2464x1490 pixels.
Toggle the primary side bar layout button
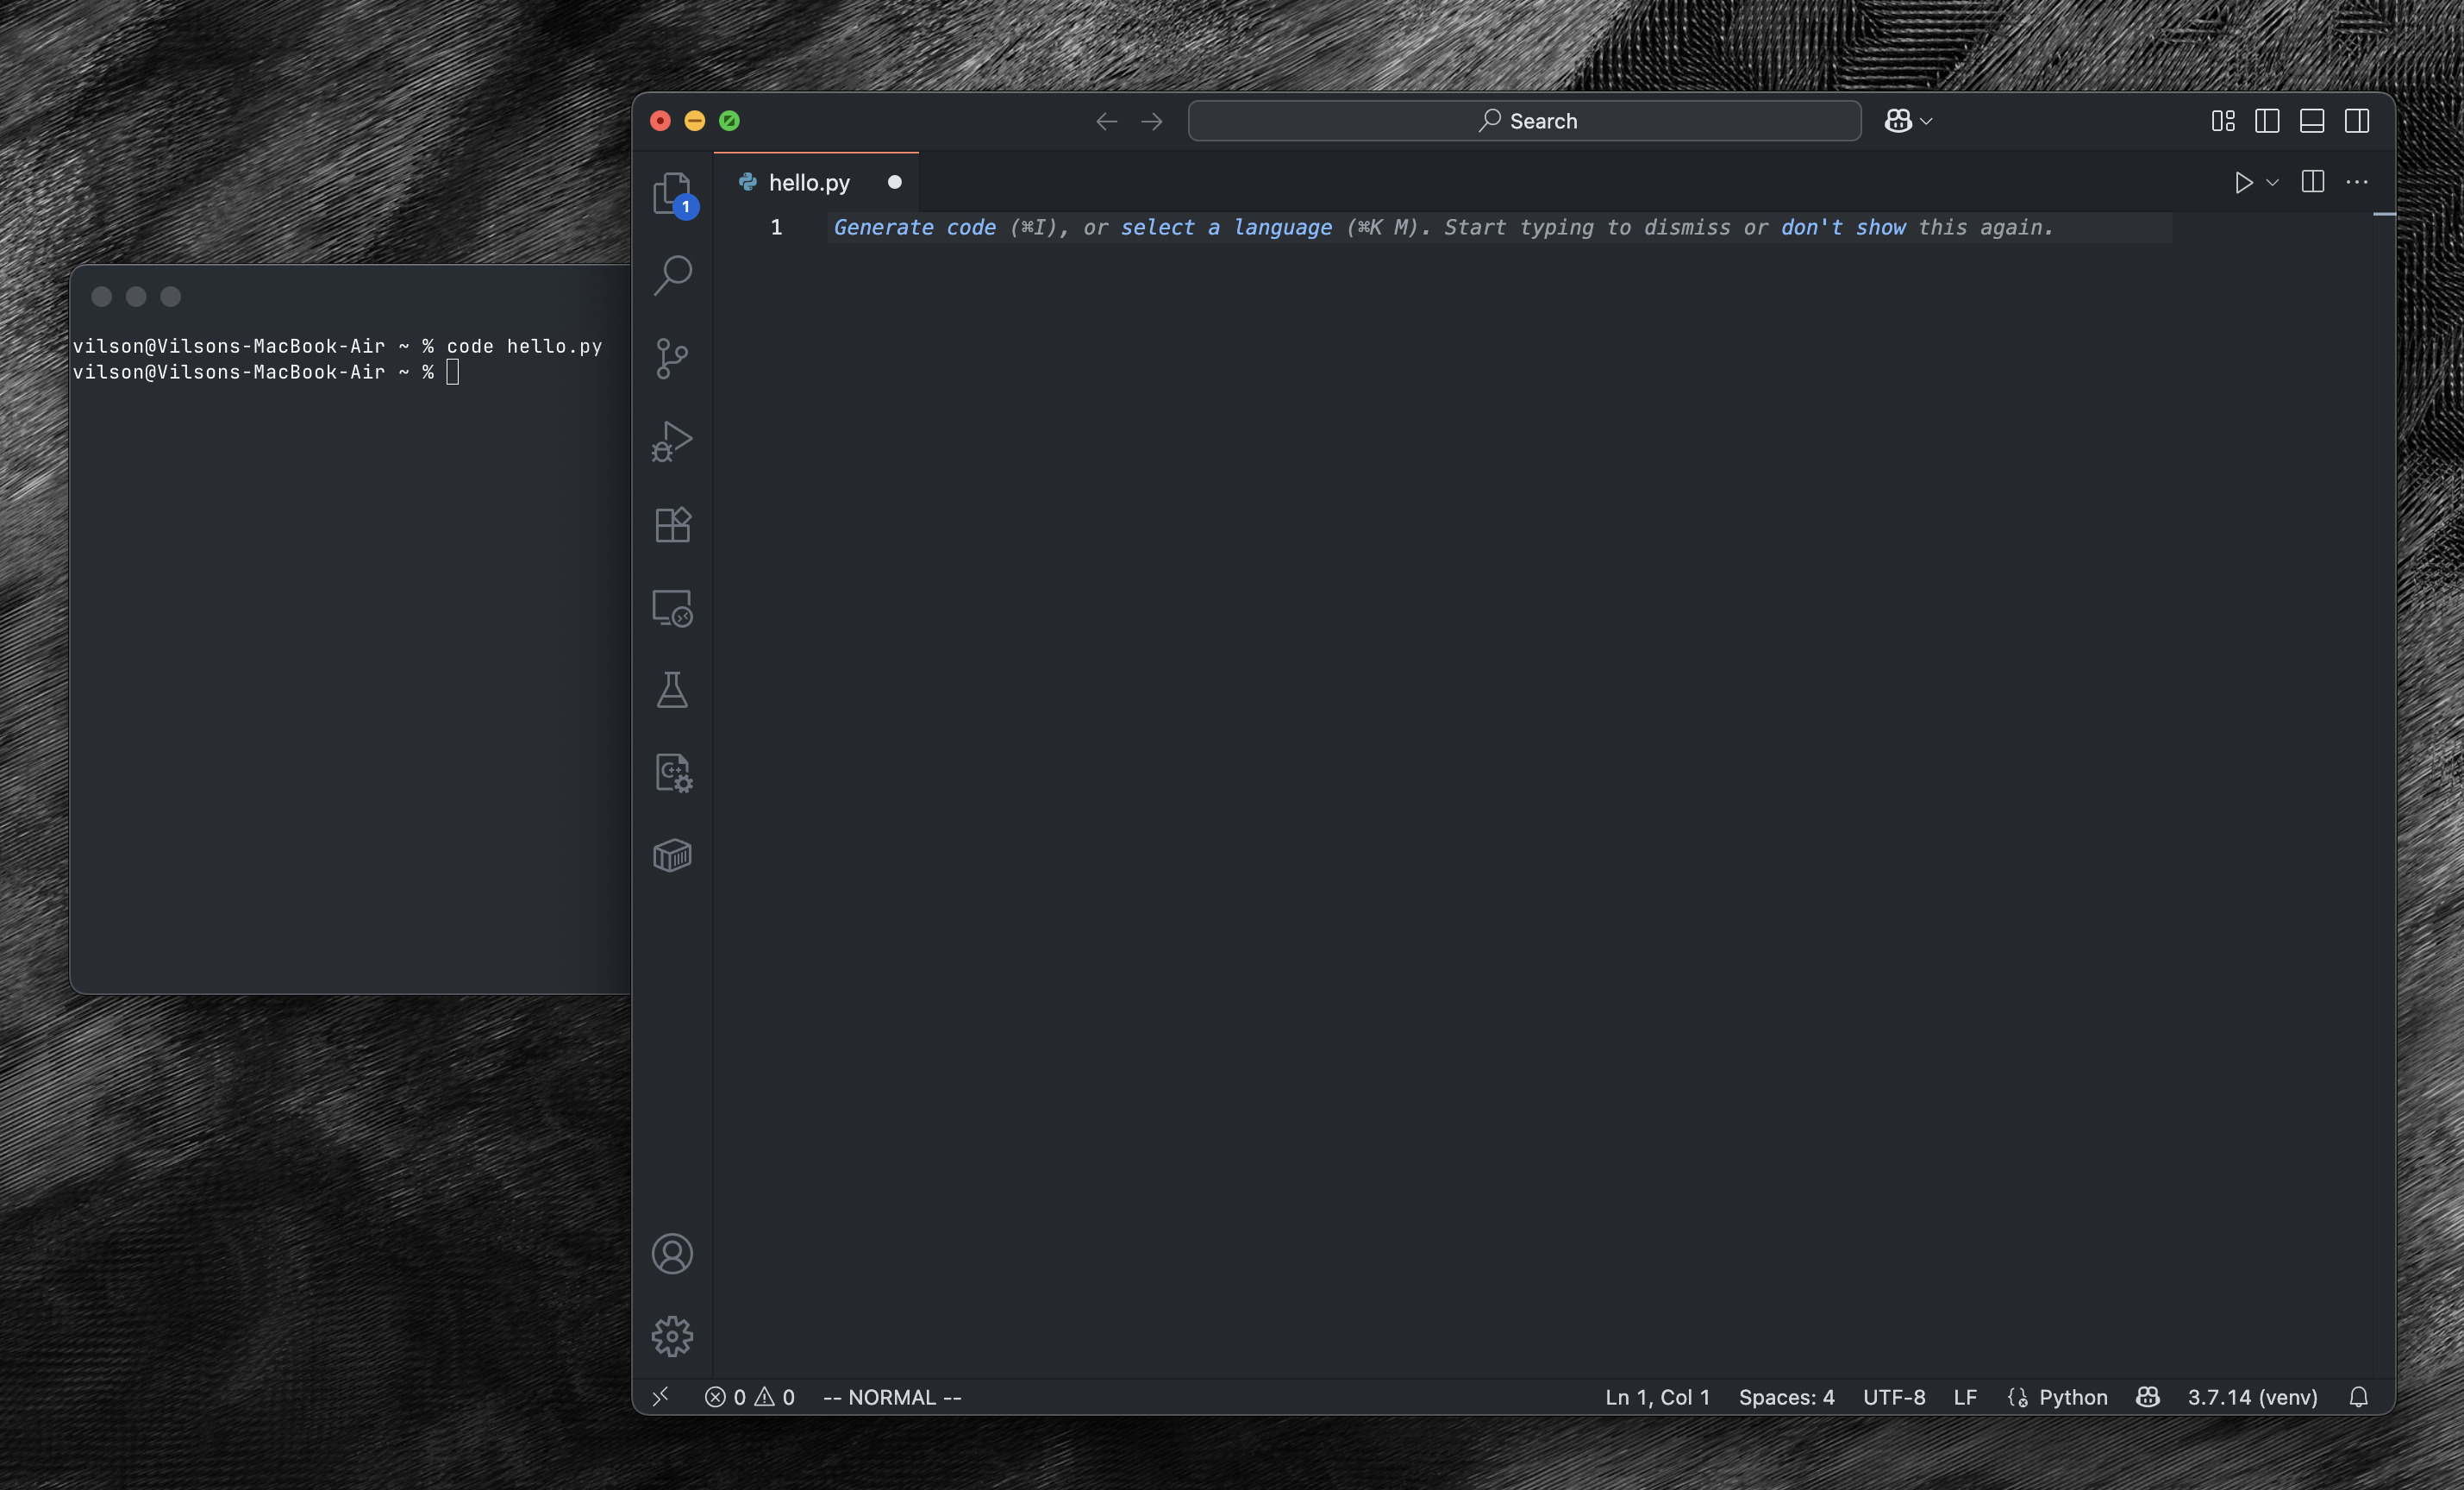pos(2267,121)
